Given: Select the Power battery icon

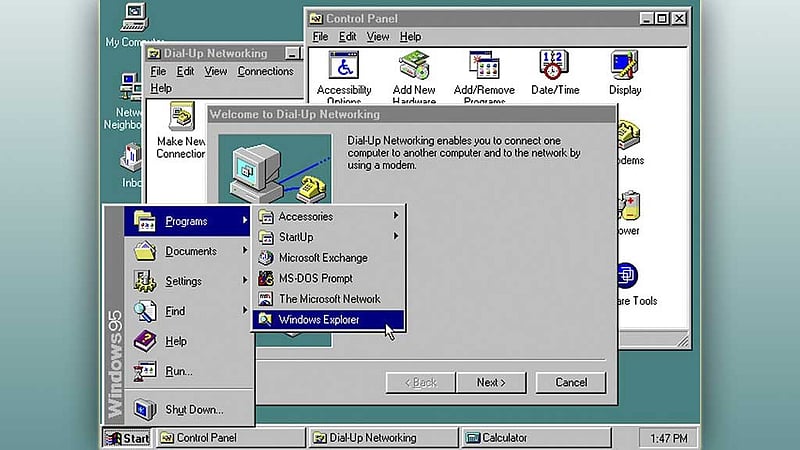Looking at the screenshot, I should pyautogui.click(x=630, y=205).
